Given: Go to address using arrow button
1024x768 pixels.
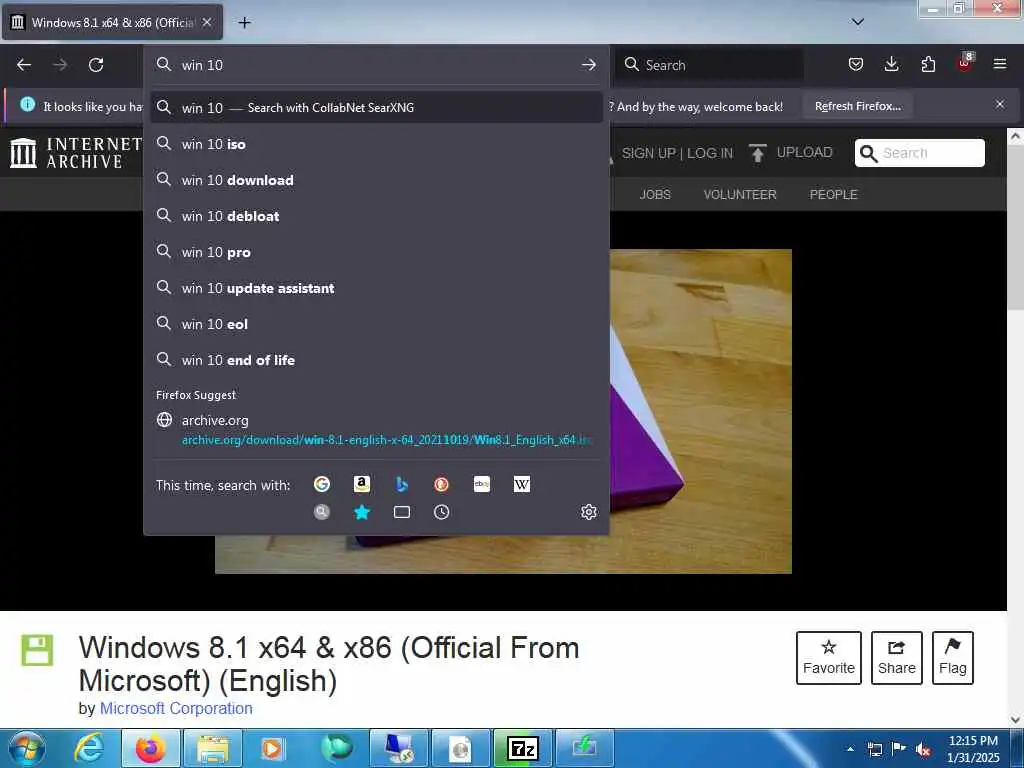Looking at the screenshot, I should pos(588,65).
